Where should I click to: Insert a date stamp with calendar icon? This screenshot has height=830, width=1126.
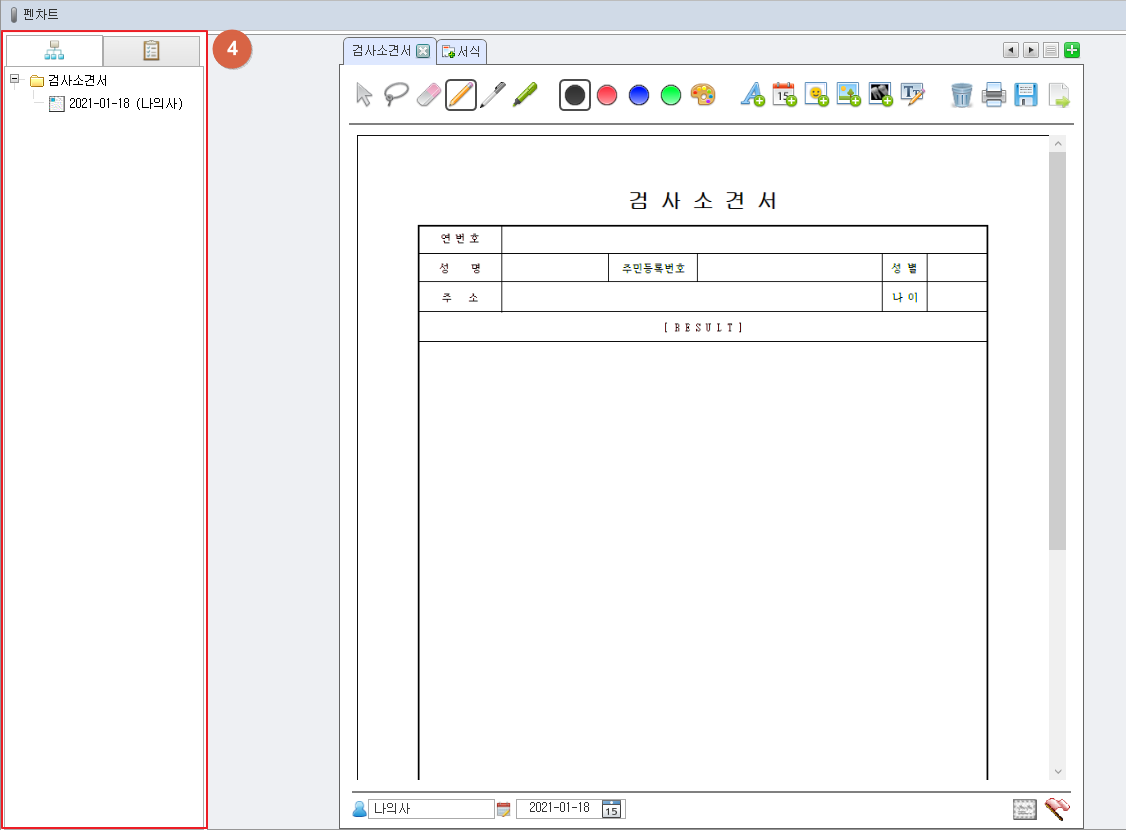tap(784, 95)
